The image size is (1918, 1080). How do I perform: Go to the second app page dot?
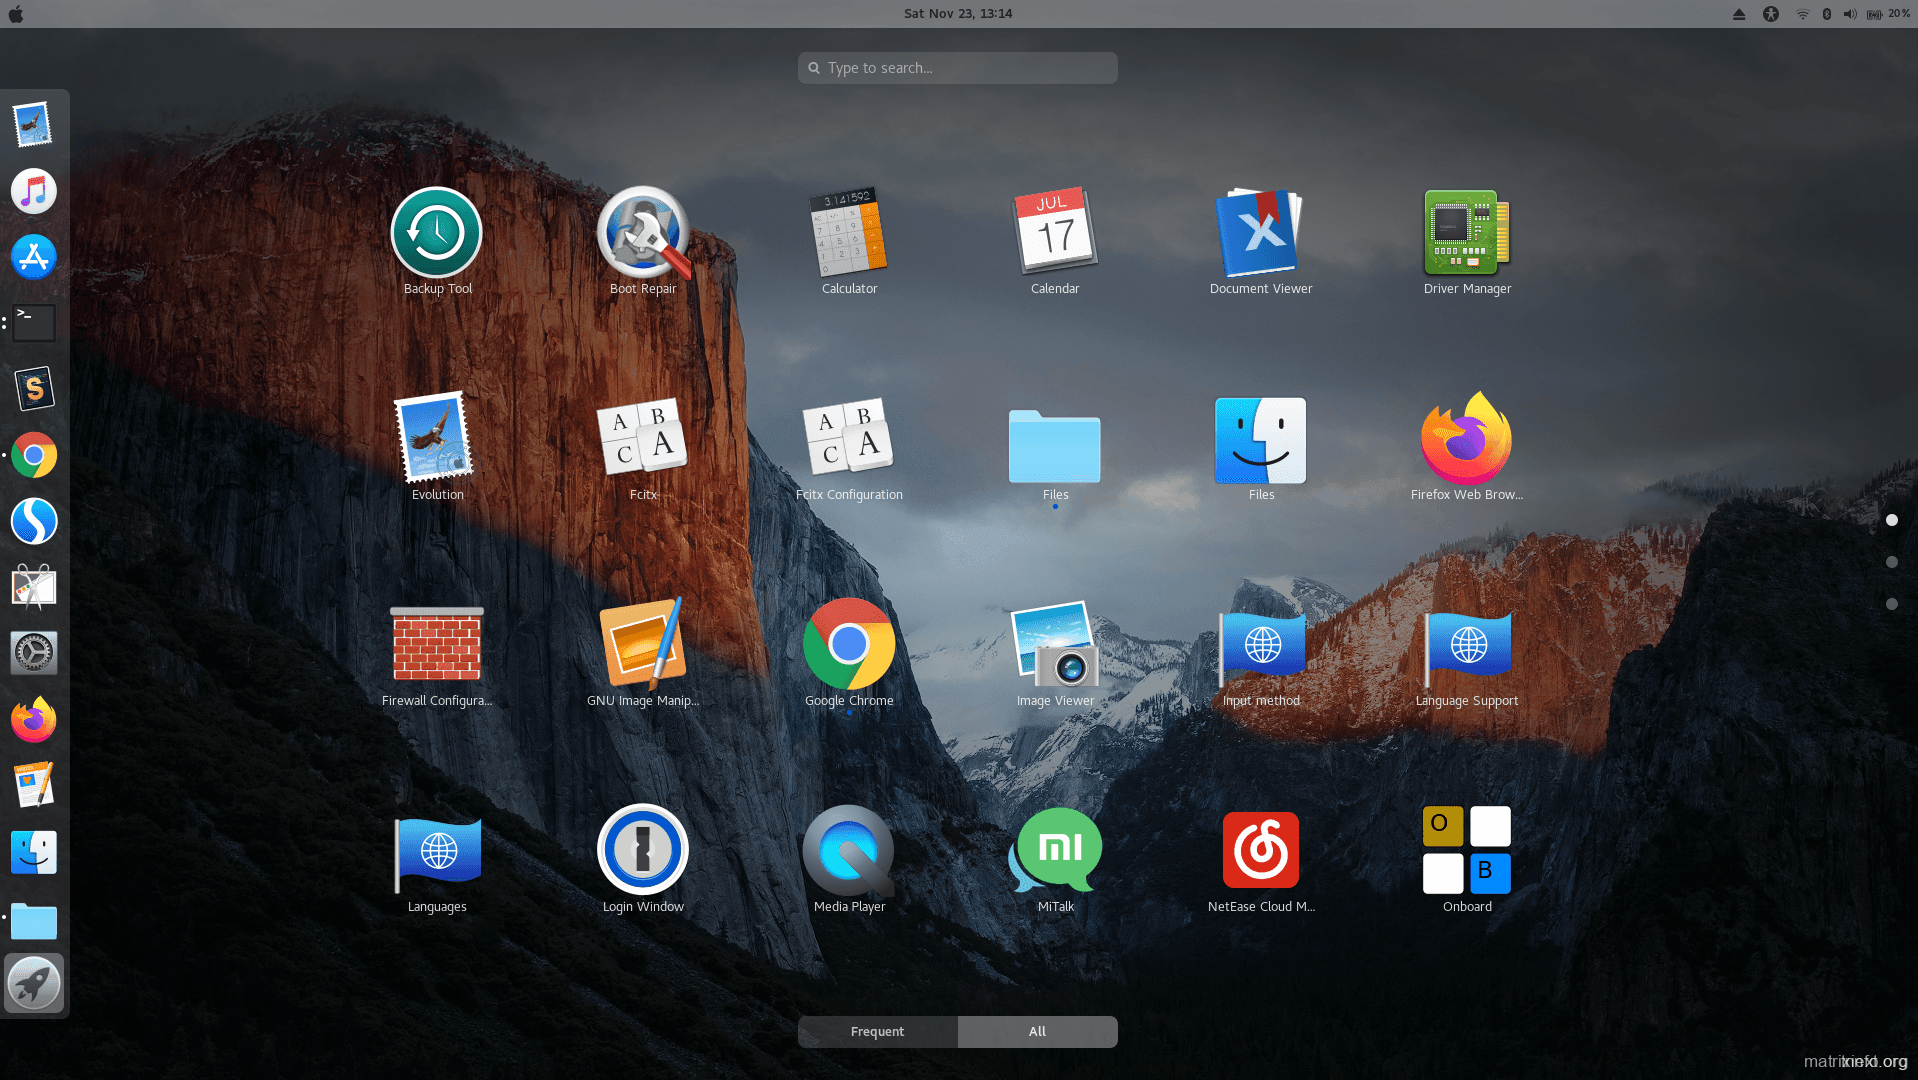[1892, 562]
